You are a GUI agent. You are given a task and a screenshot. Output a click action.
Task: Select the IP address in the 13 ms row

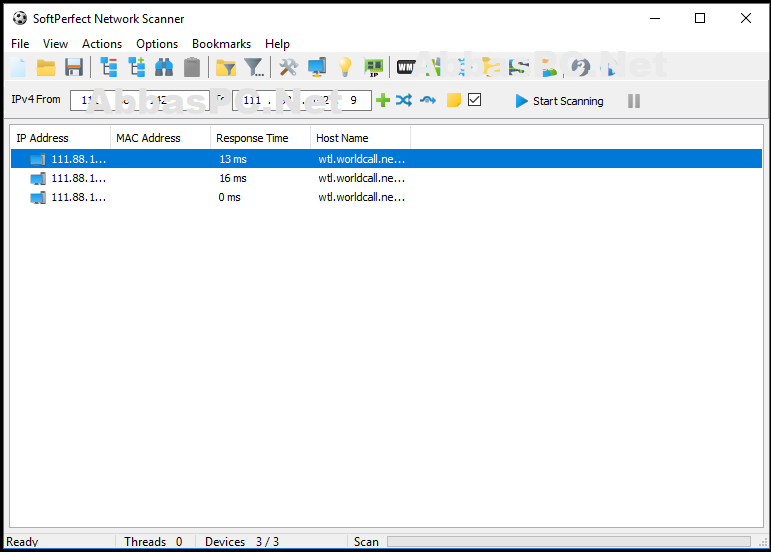79,159
